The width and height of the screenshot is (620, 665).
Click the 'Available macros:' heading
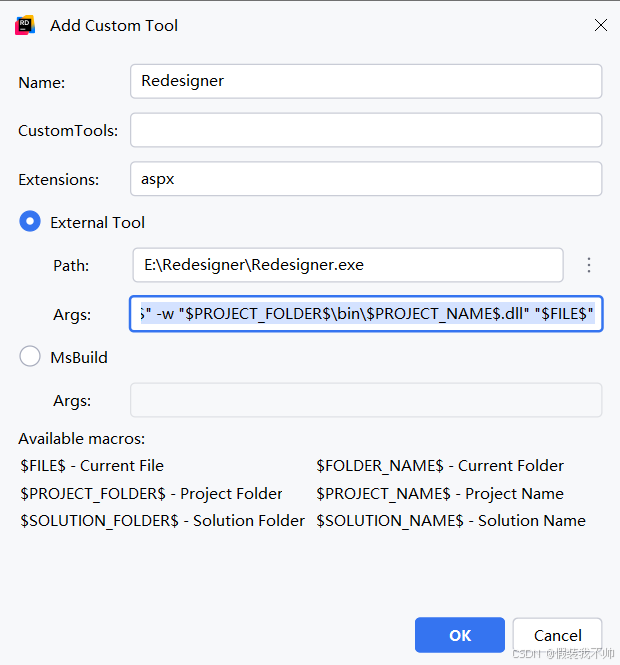[81, 439]
